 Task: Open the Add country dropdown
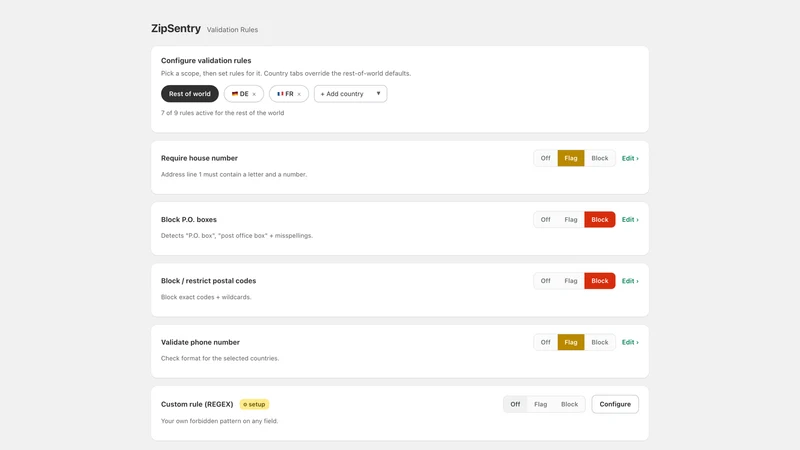(351, 94)
